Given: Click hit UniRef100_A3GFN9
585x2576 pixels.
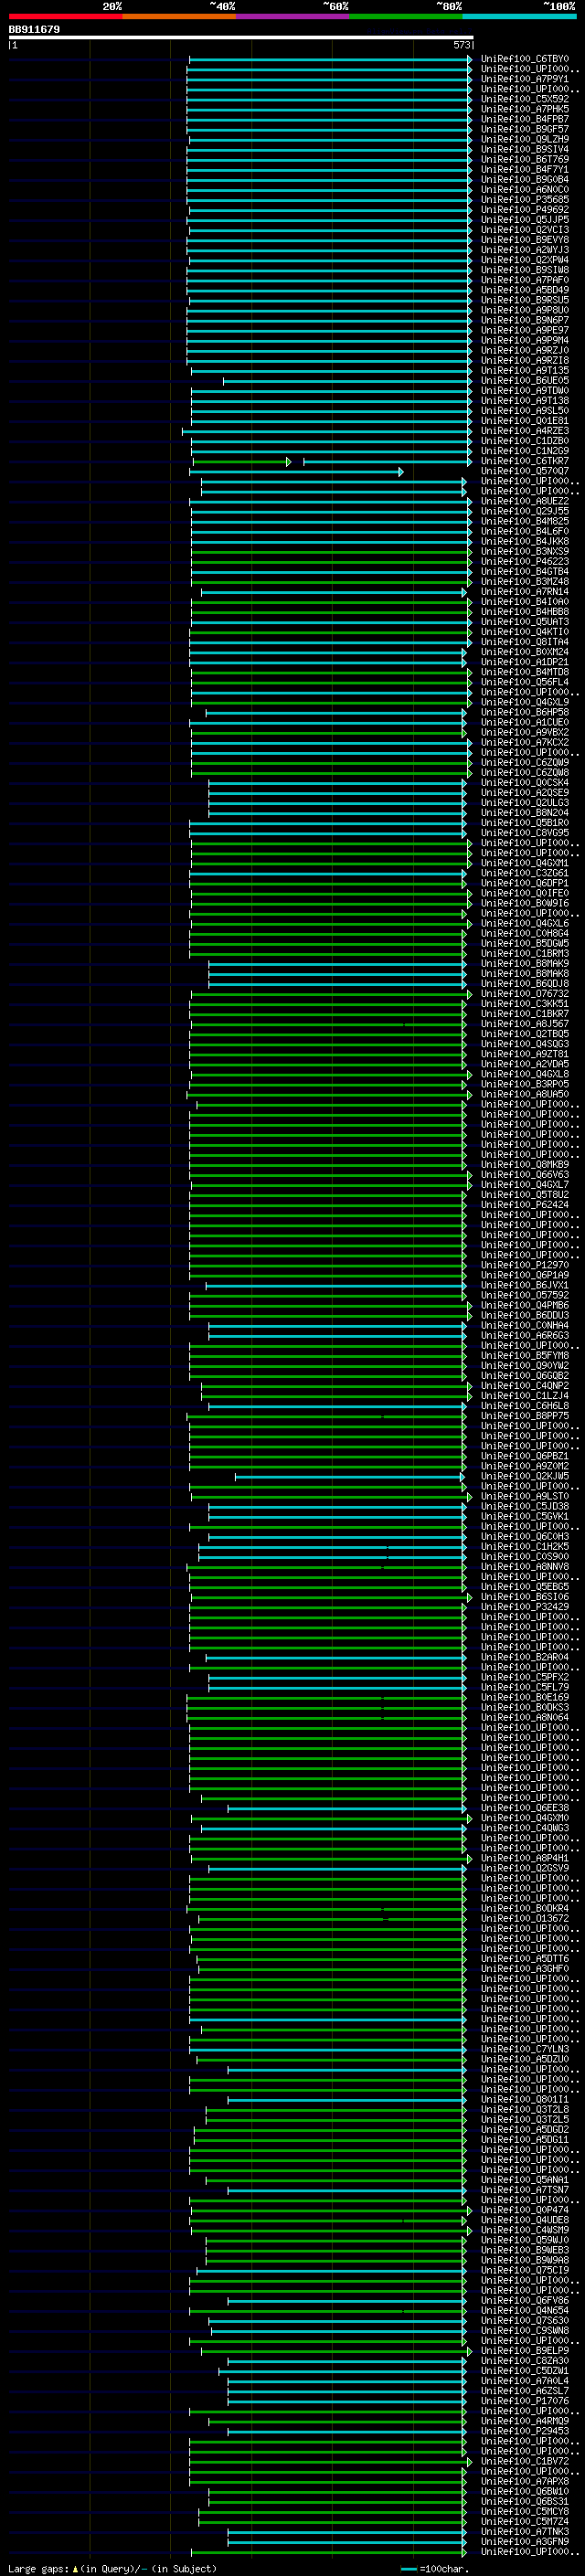Looking at the screenshot, I should pos(524,2541).
